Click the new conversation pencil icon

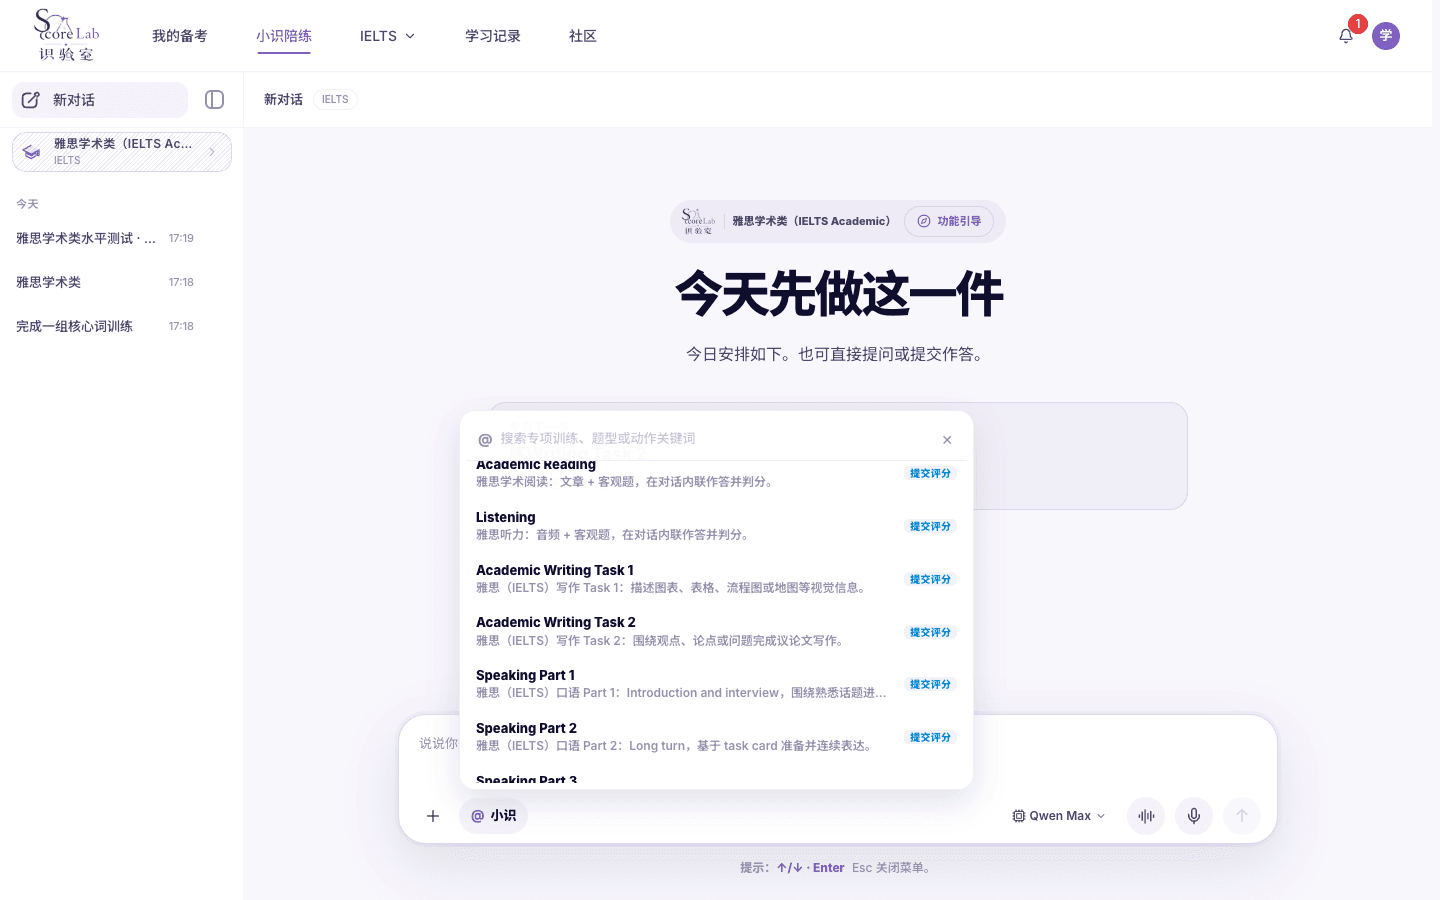[31, 100]
